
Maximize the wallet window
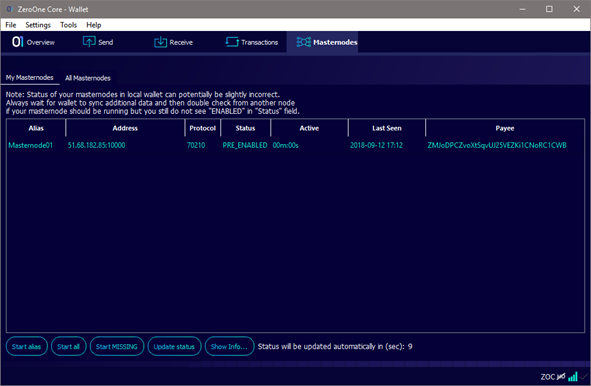point(549,9)
